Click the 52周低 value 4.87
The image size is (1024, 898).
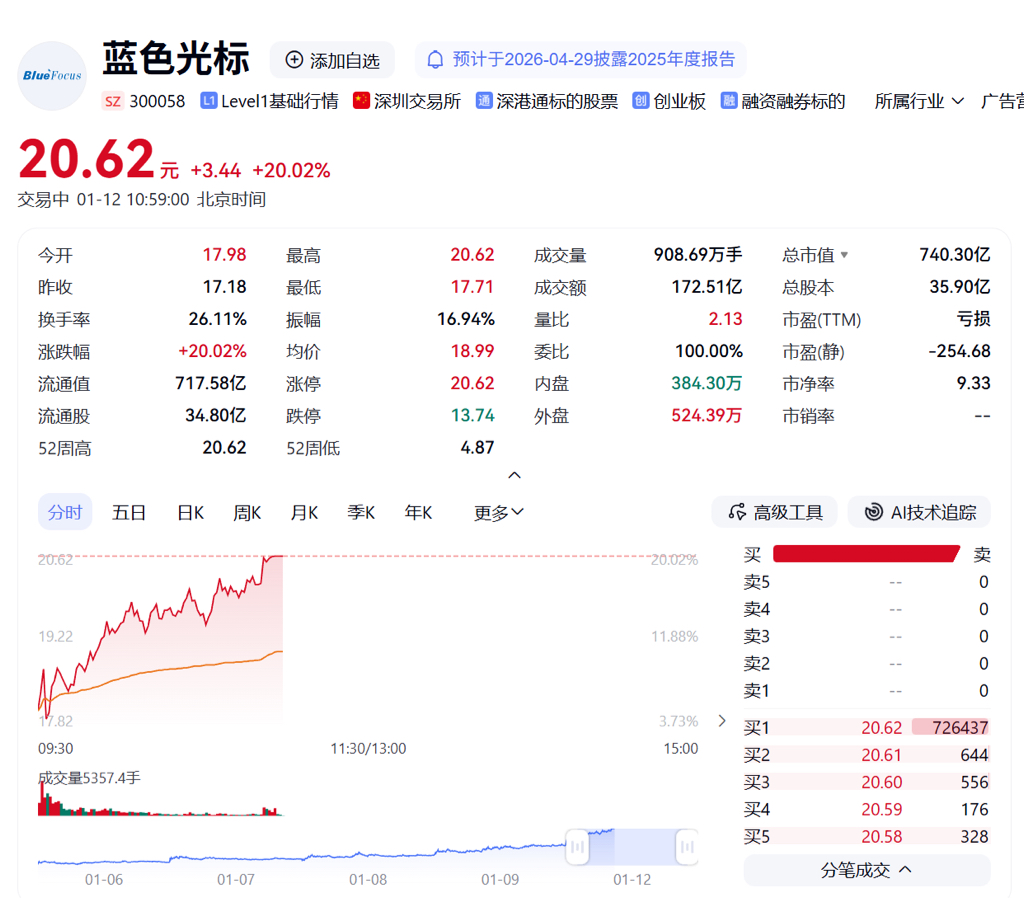click(477, 447)
